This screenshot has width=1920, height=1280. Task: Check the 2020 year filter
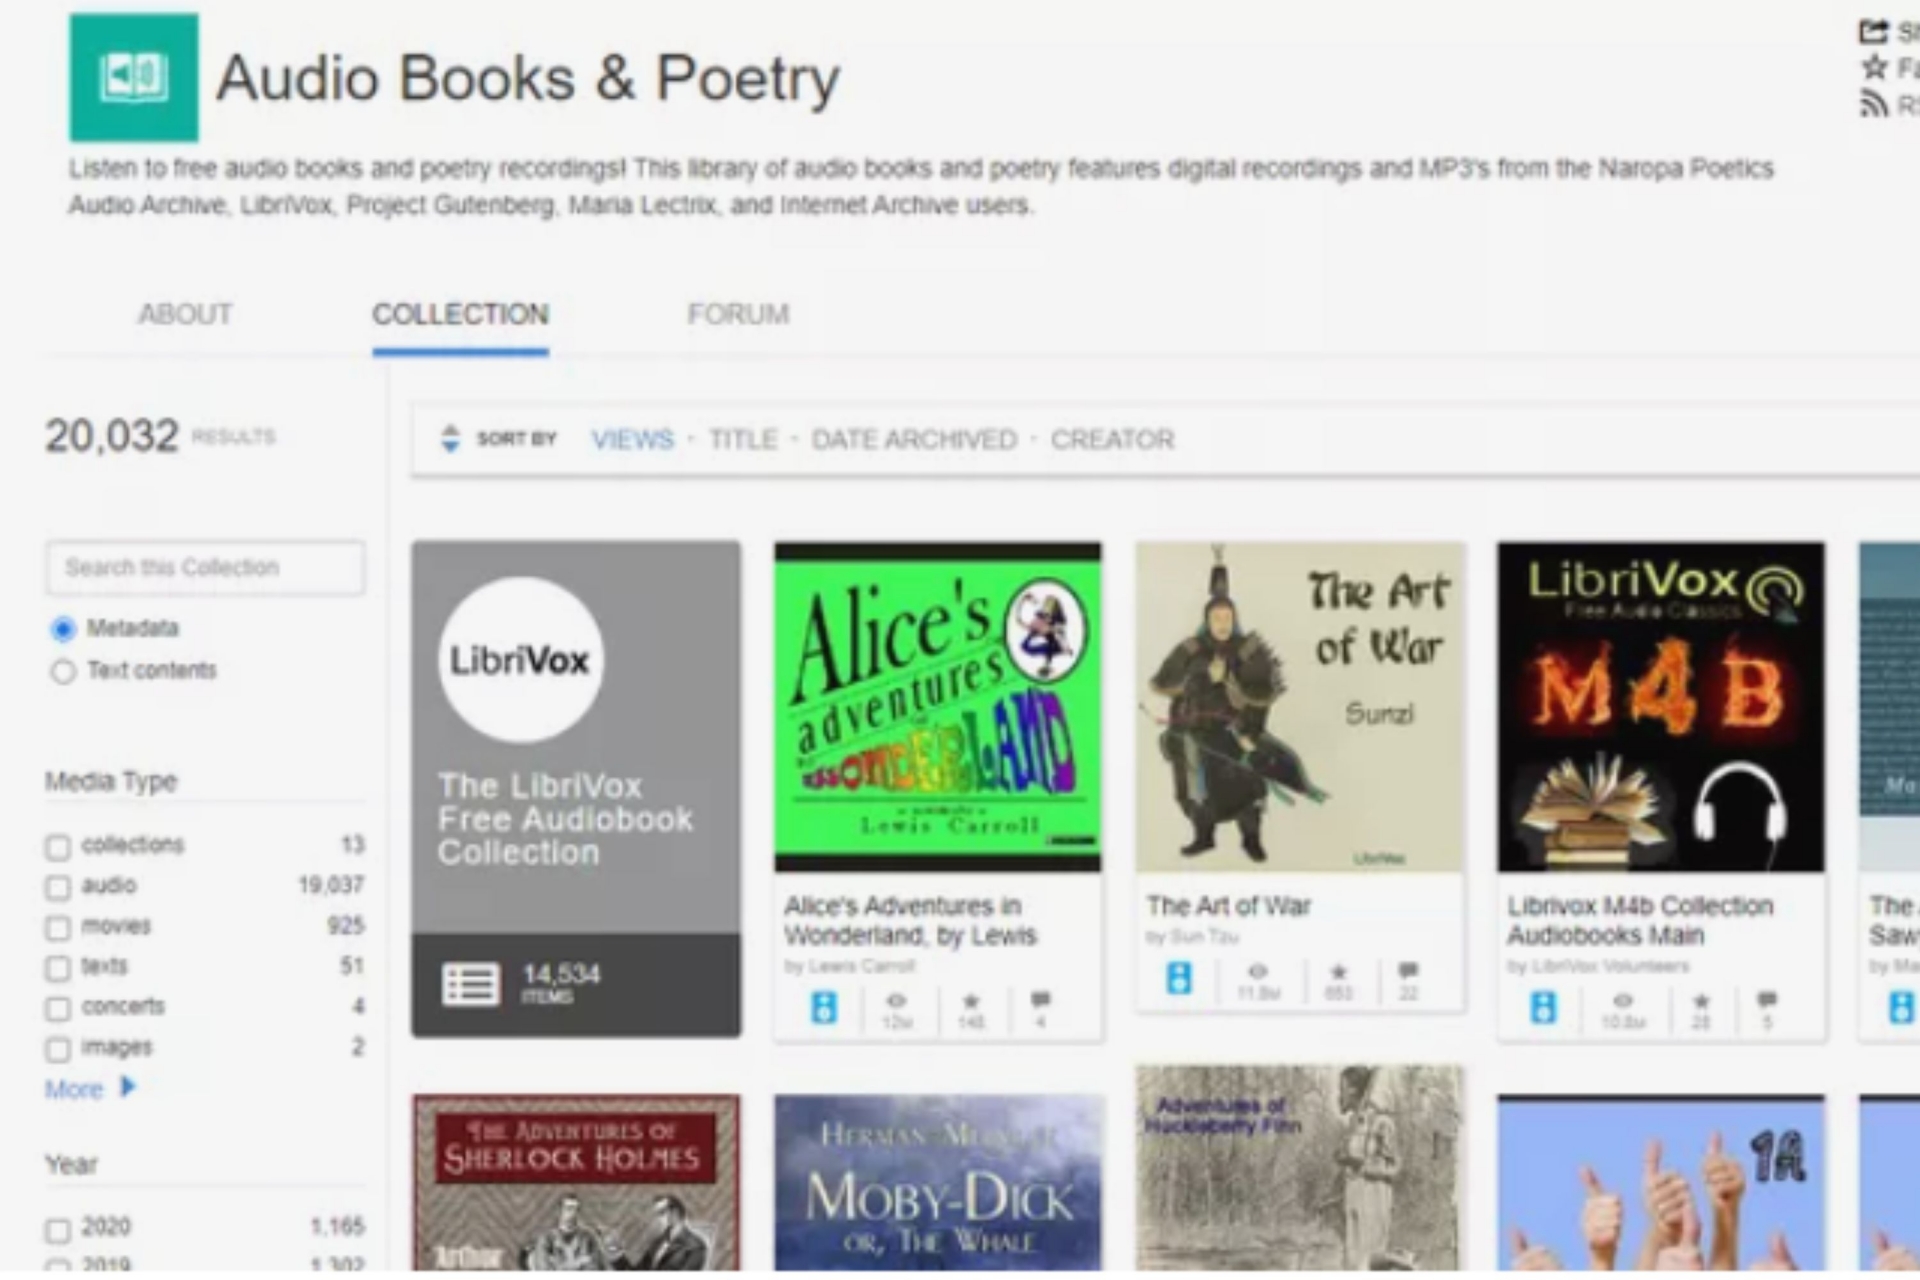pyautogui.click(x=58, y=1230)
